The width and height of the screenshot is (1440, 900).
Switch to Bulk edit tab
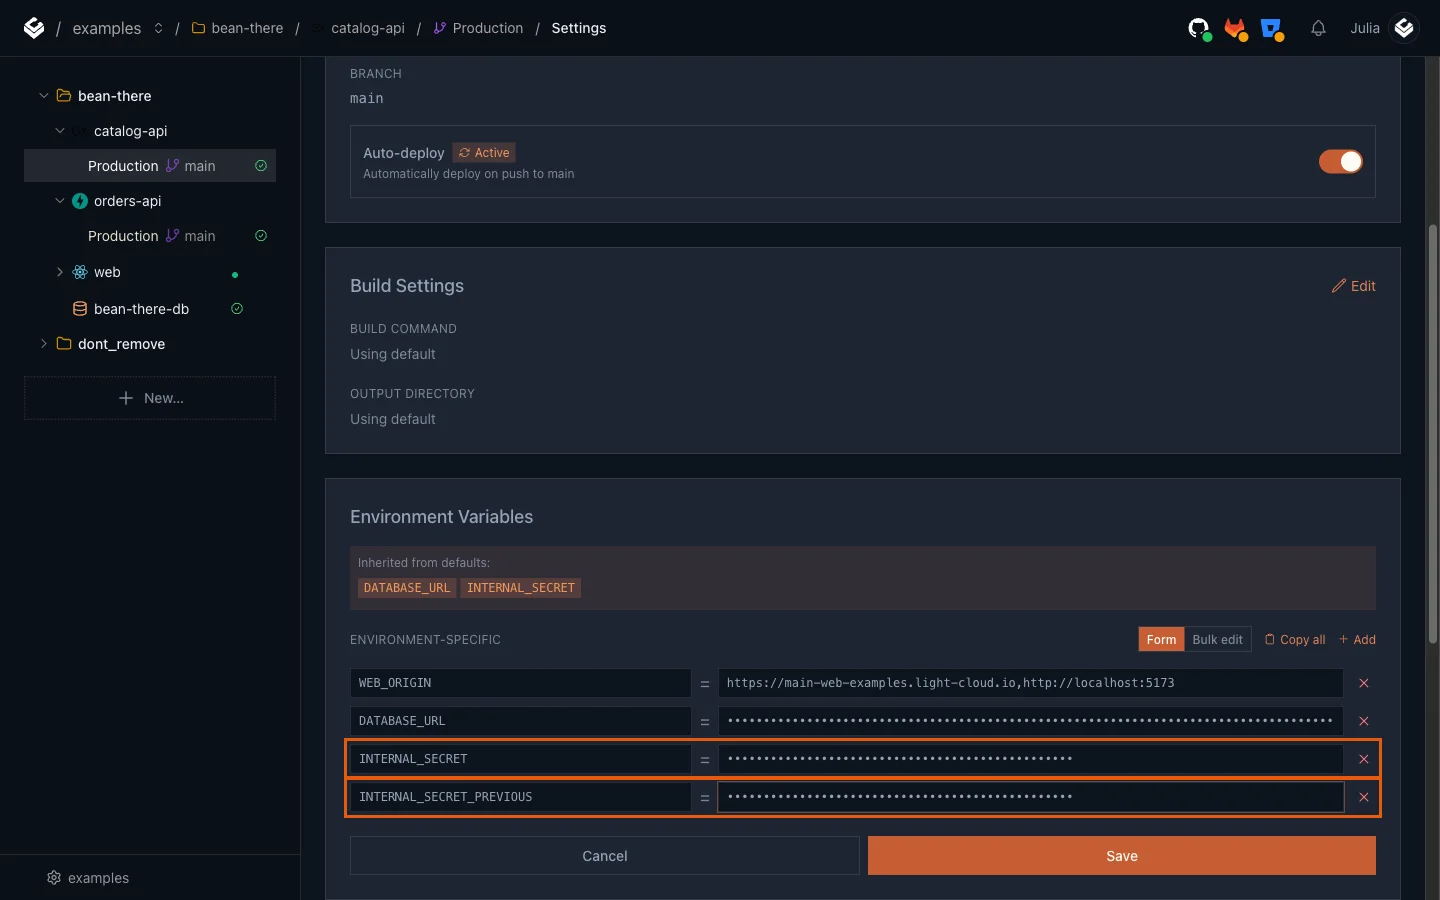[1217, 640]
